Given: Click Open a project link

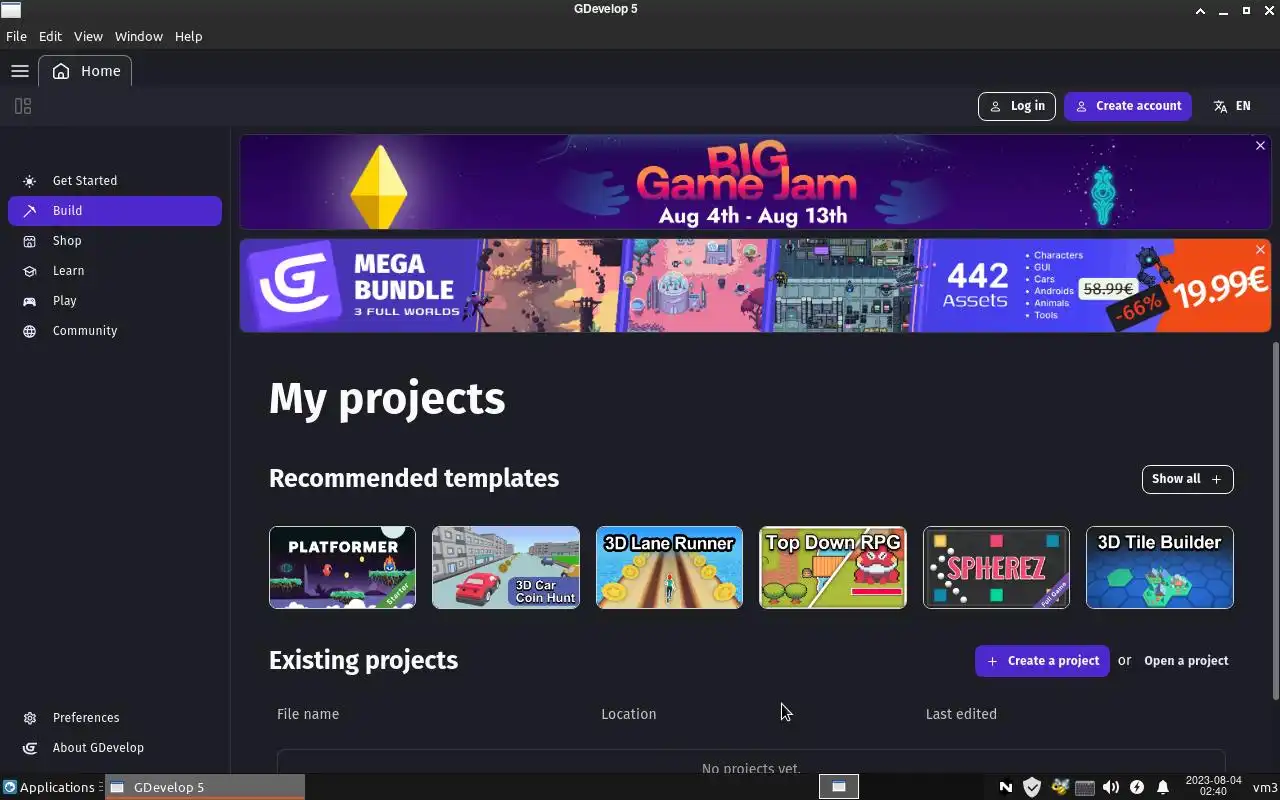Looking at the screenshot, I should pos(1186,661).
